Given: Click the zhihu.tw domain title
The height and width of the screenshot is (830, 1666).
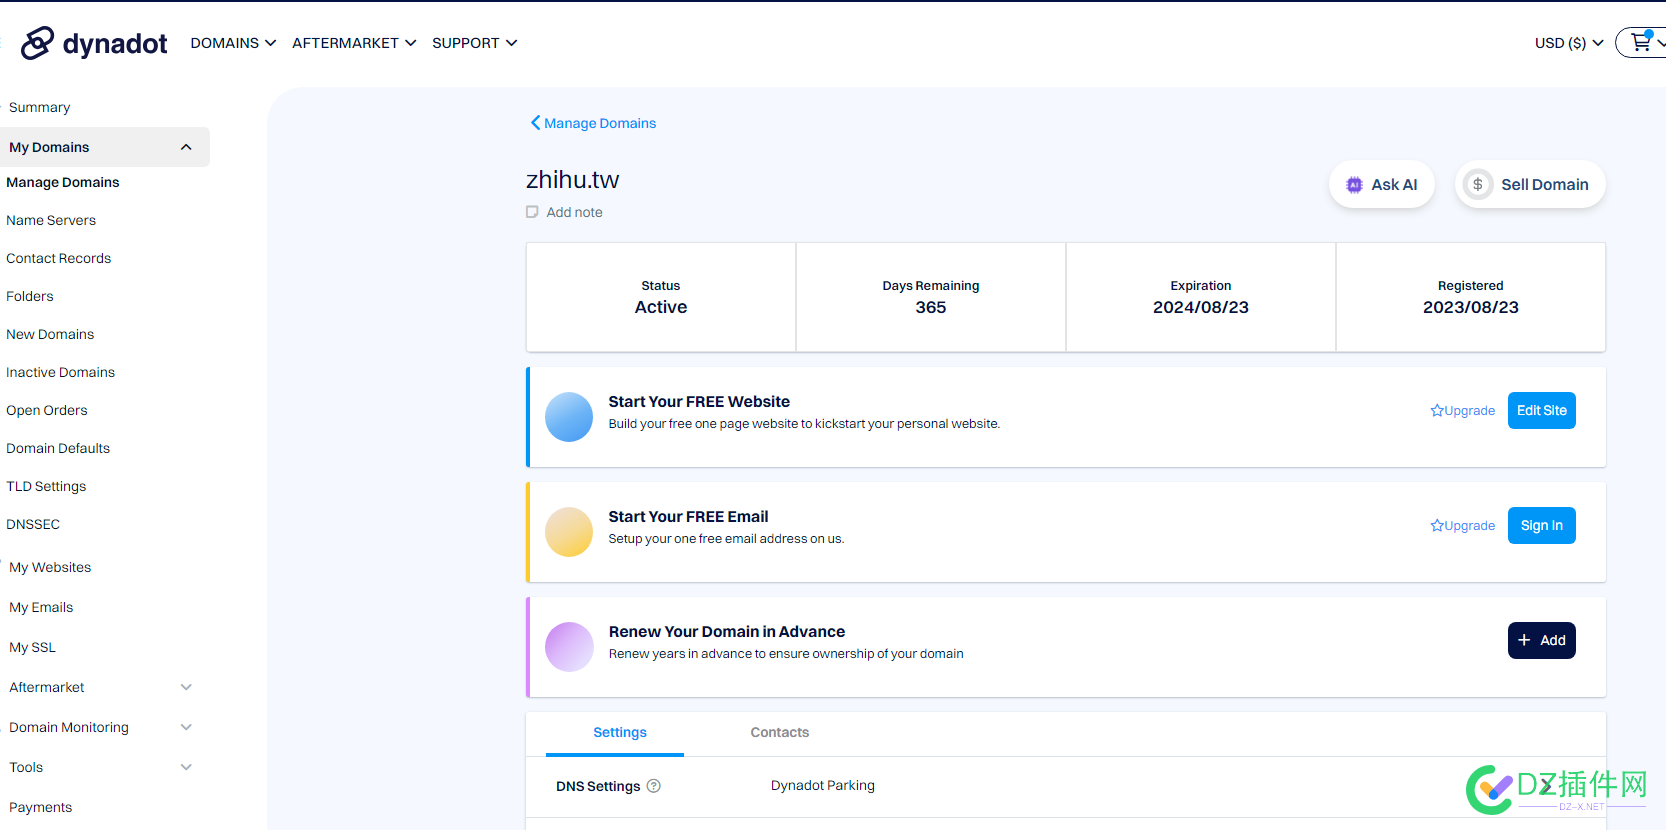Looking at the screenshot, I should pyautogui.click(x=573, y=180).
